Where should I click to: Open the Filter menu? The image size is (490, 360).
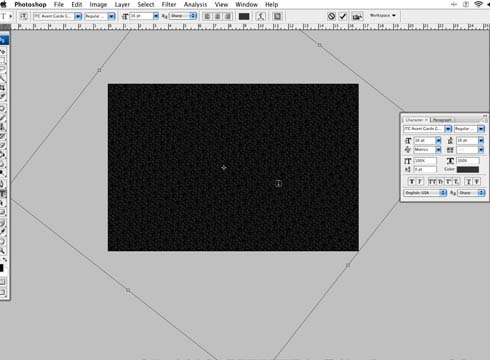tap(169, 5)
